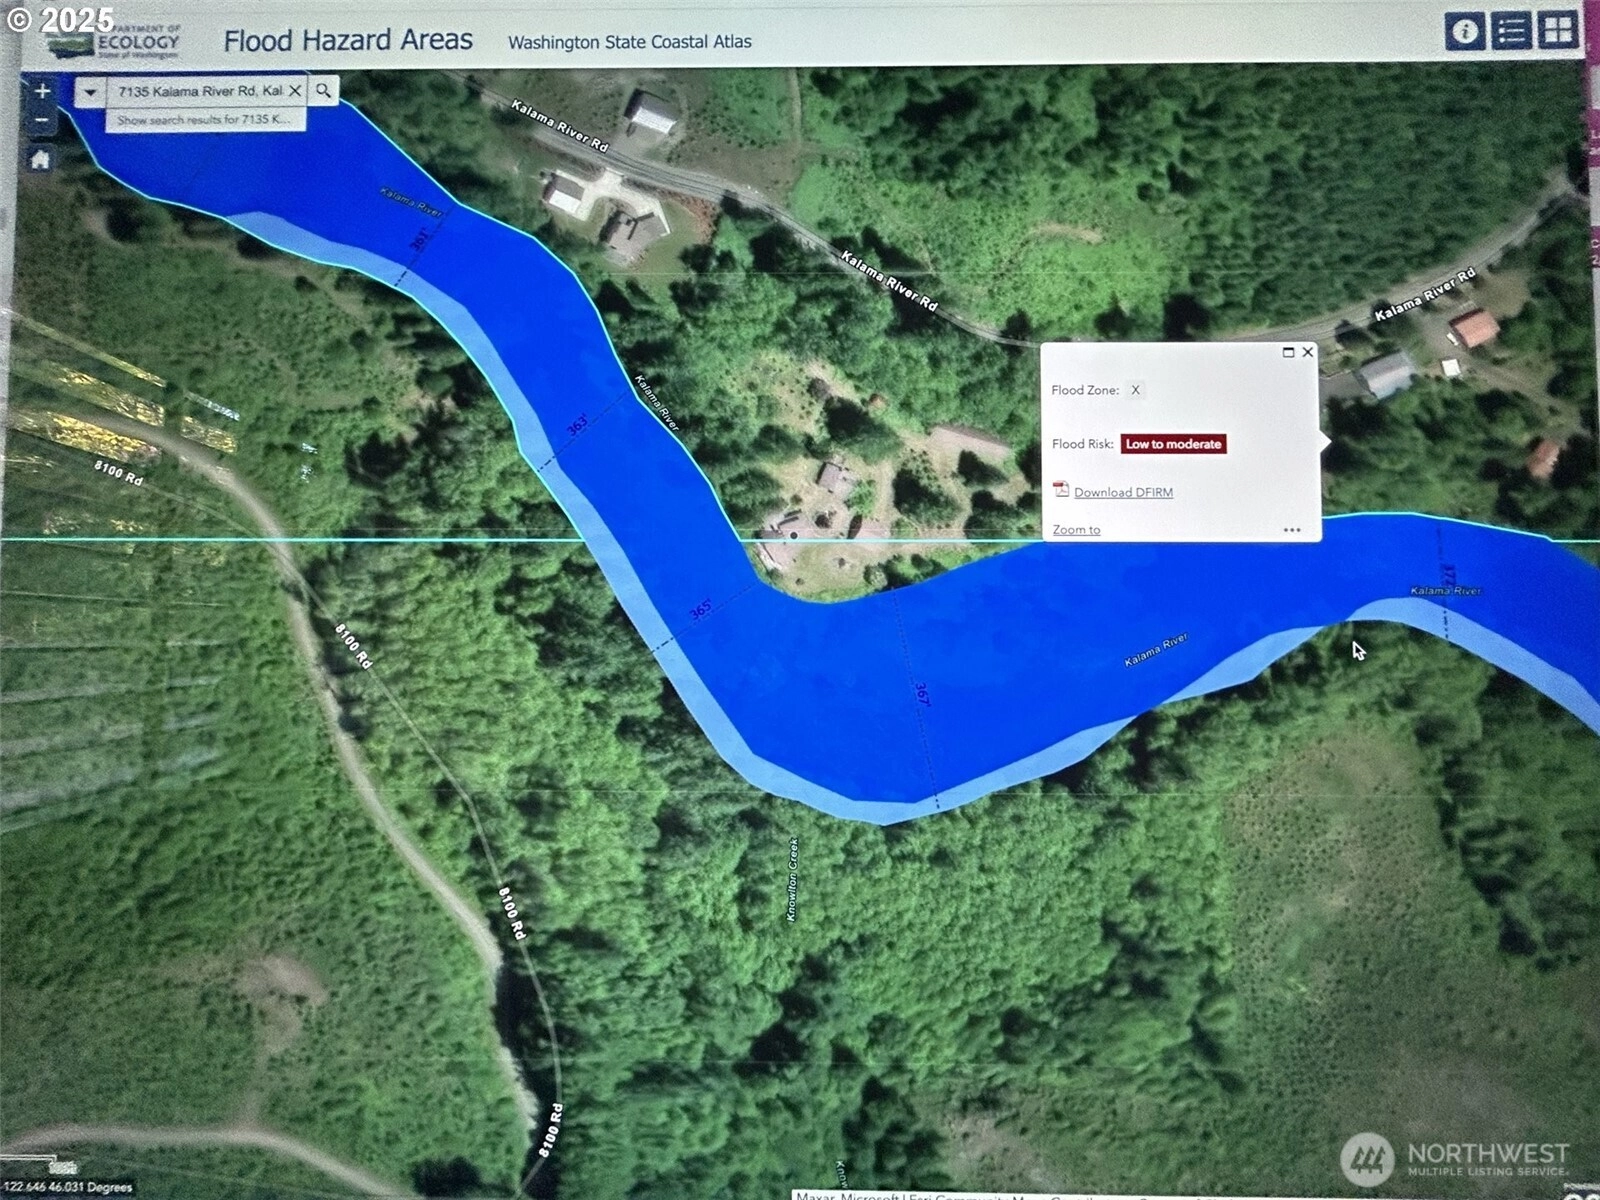Screen dimensions: 1600x1200
Task: Return map to default home extent
Action: coord(41,160)
